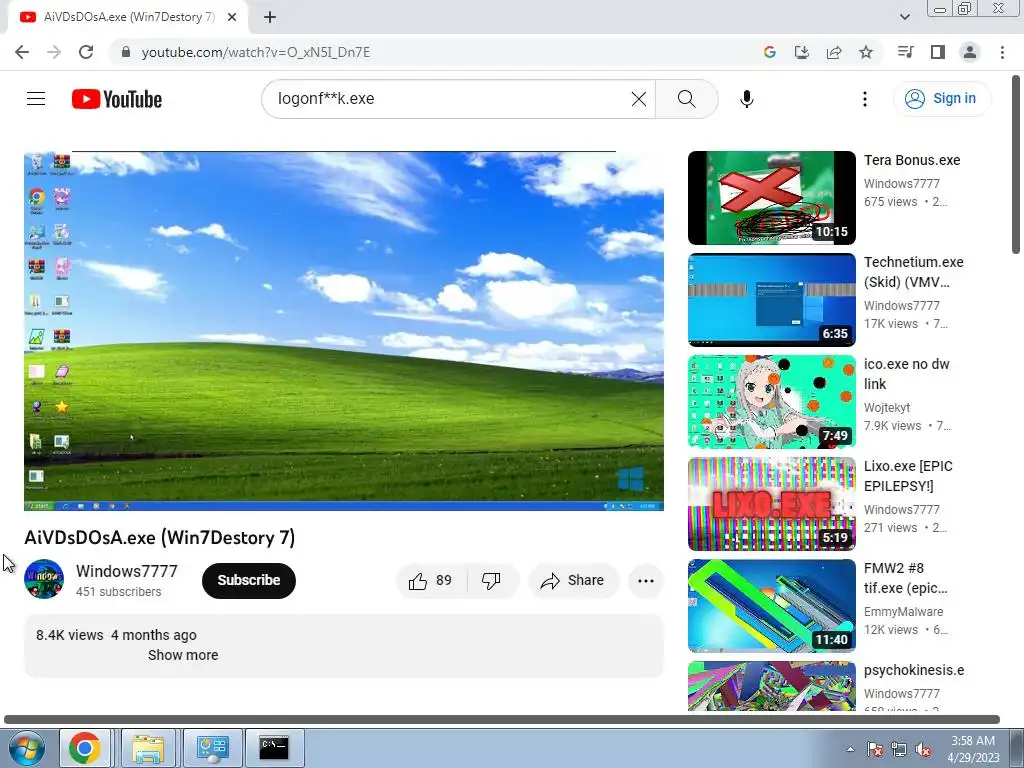The image size is (1024, 768).
Task: Click the main video player
Action: pyautogui.click(x=344, y=330)
